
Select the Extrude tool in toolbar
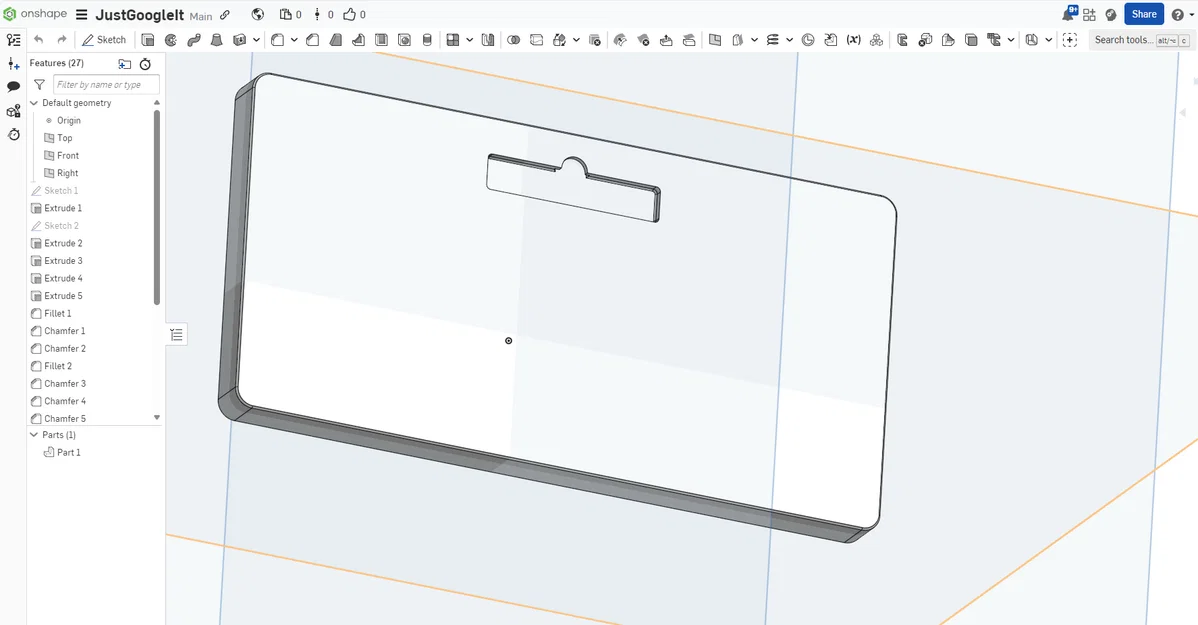pos(148,40)
